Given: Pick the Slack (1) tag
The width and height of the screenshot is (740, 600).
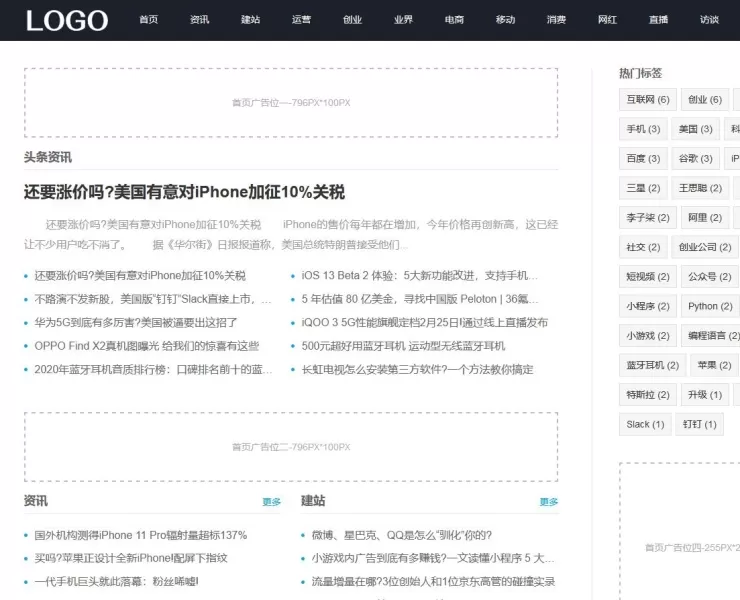Looking at the screenshot, I should pyautogui.click(x=645, y=424).
